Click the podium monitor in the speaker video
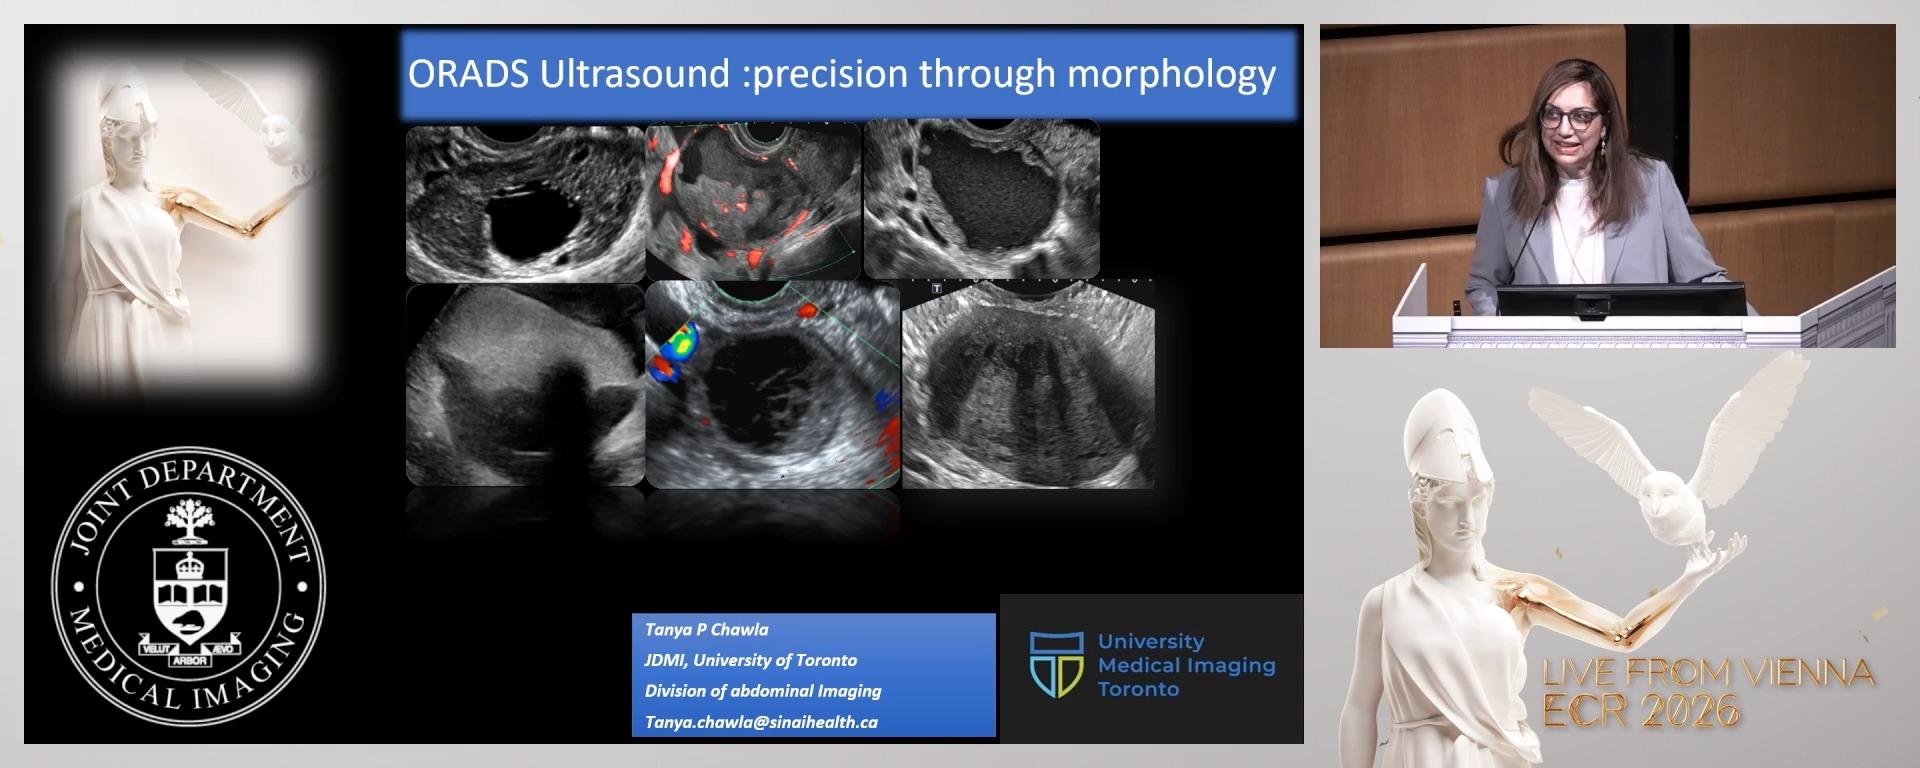Viewport: 1920px width, 768px height. click(1620, 299)
